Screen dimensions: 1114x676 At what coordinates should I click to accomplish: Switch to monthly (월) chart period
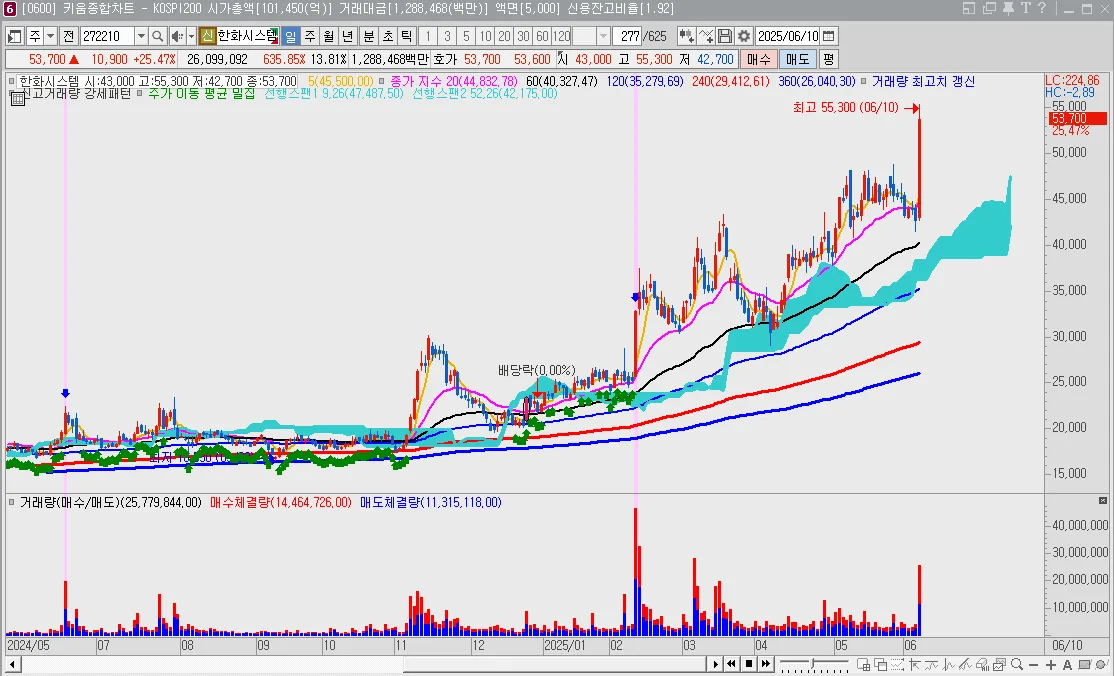tap(328, 36)
